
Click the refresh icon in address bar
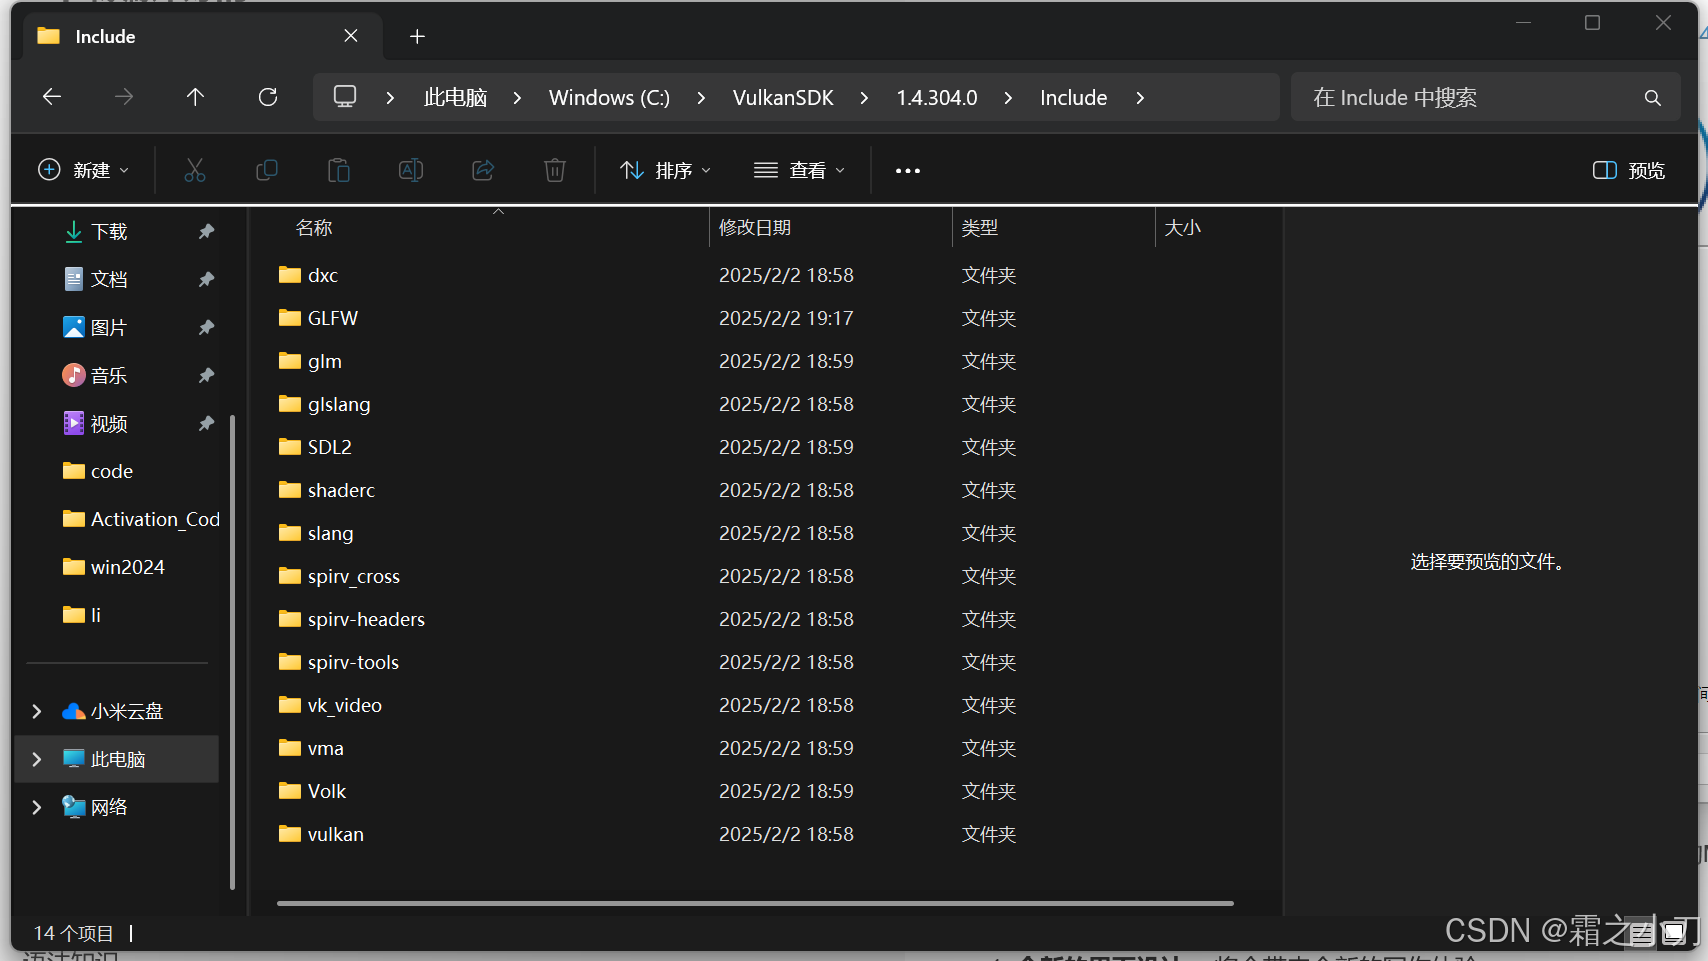click(267, 97)
